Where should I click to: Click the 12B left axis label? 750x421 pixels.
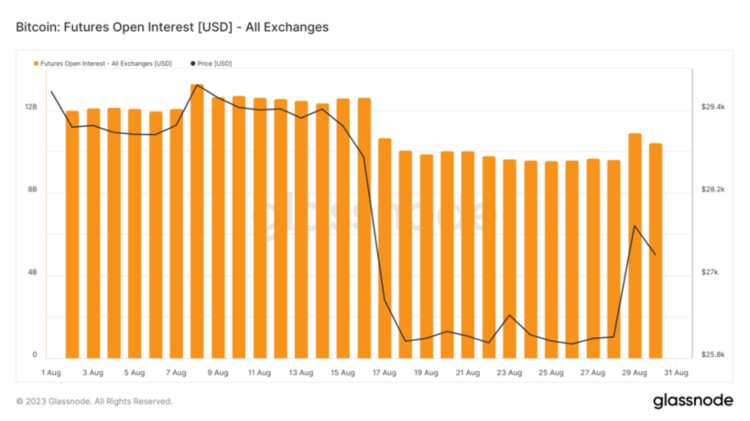point(31,106)
